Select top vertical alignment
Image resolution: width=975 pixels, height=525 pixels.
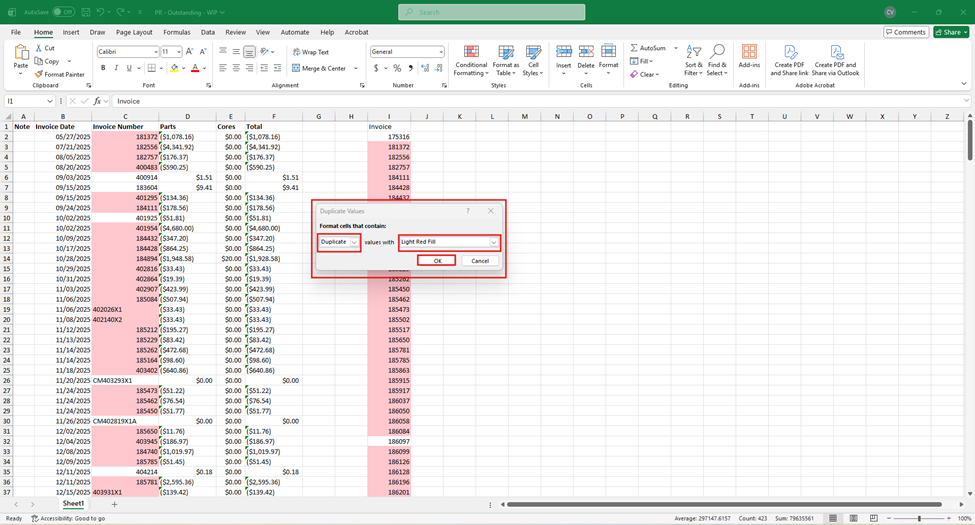coord(223,52)
